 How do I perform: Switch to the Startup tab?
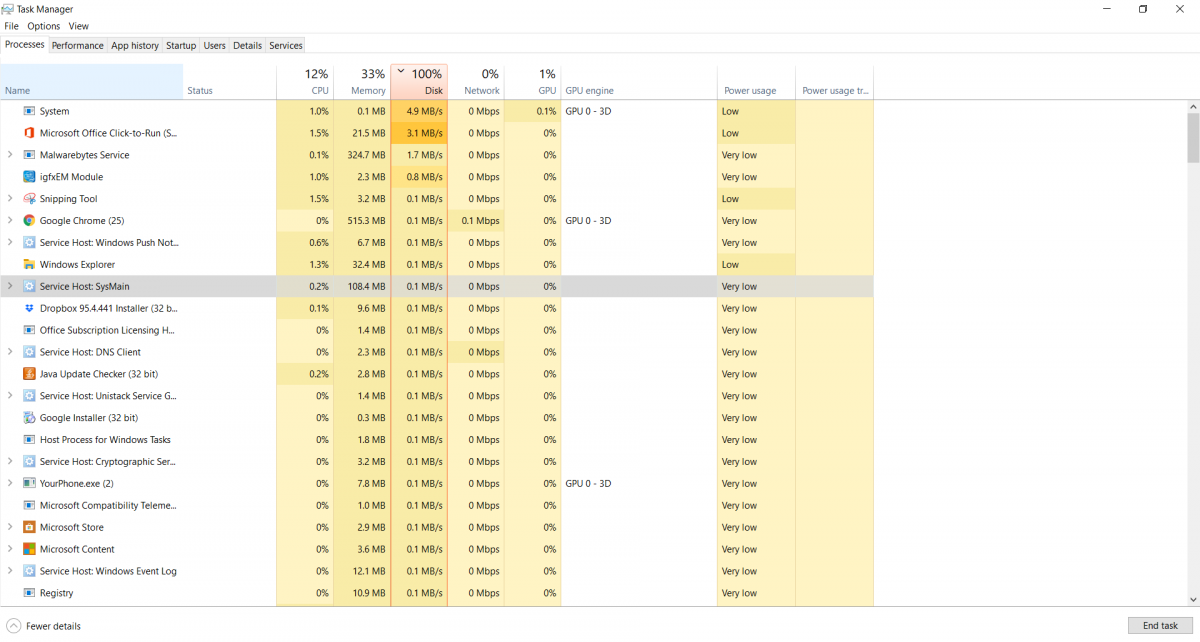(x=181, y=45)
